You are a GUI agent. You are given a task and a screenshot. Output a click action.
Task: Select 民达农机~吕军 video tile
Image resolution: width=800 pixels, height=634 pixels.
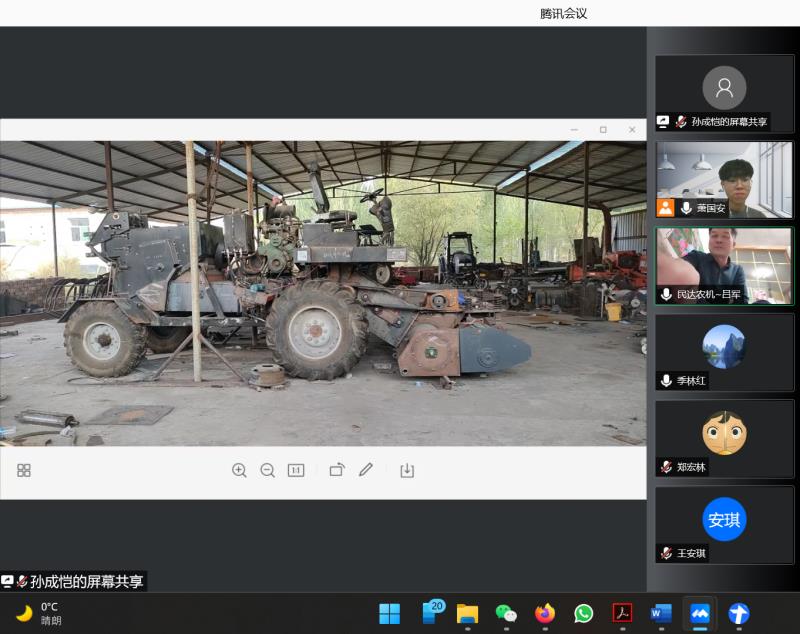coord(724,264)
